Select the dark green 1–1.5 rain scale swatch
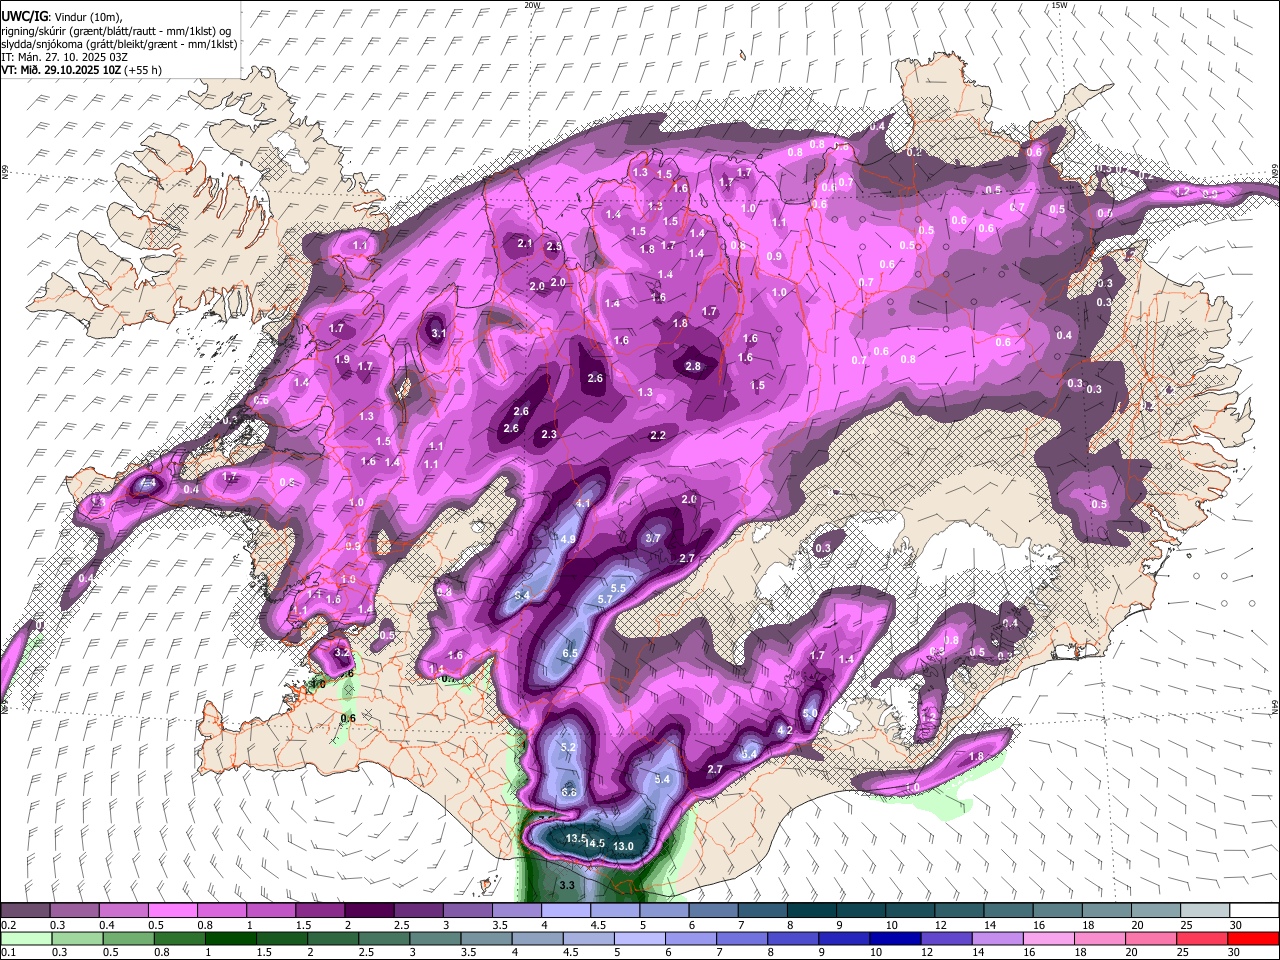This screenshot has height=960, width=1280. click(230, 938)
